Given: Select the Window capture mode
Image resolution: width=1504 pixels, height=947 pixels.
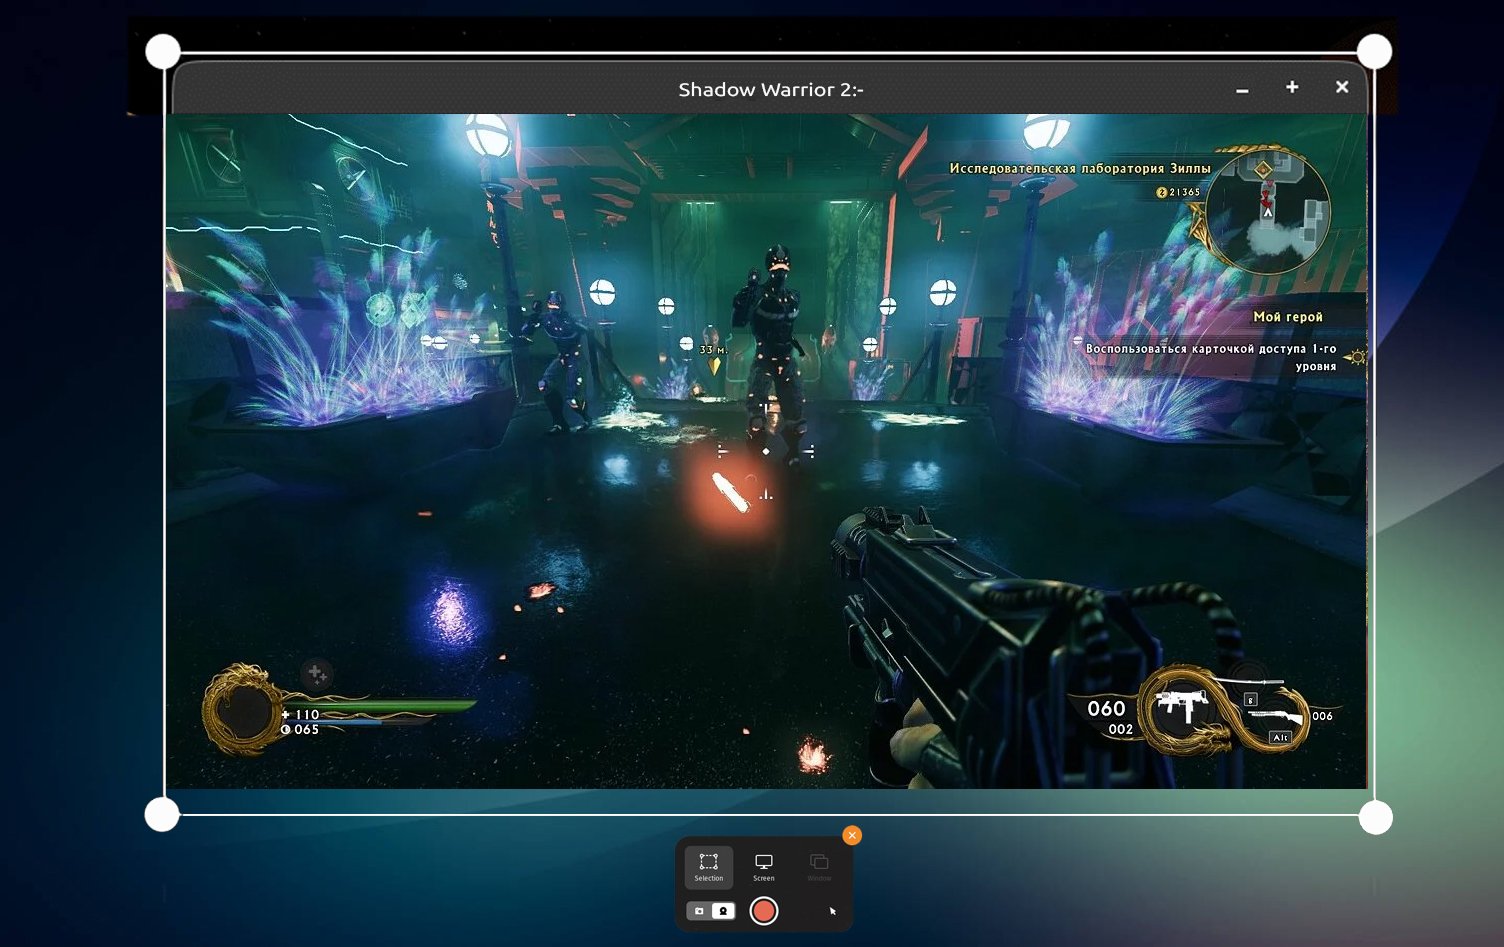Looking at the screenshot, I should pyautogui.click(x=819, y=866).
